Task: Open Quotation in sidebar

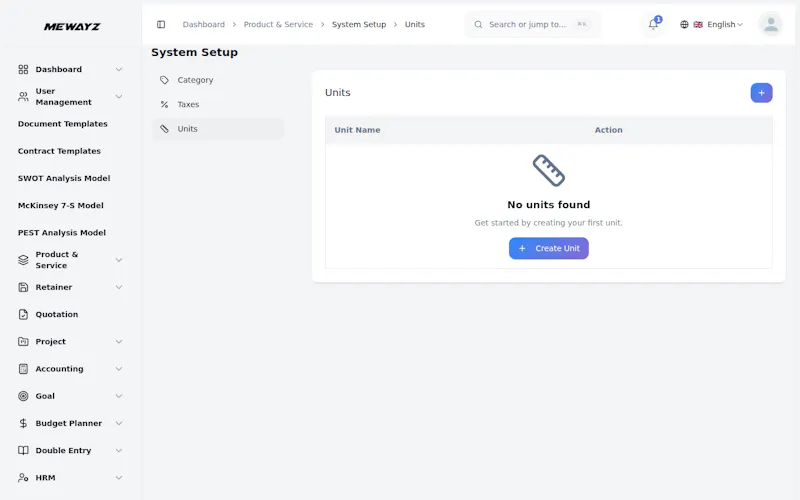Action: [57, 314]
